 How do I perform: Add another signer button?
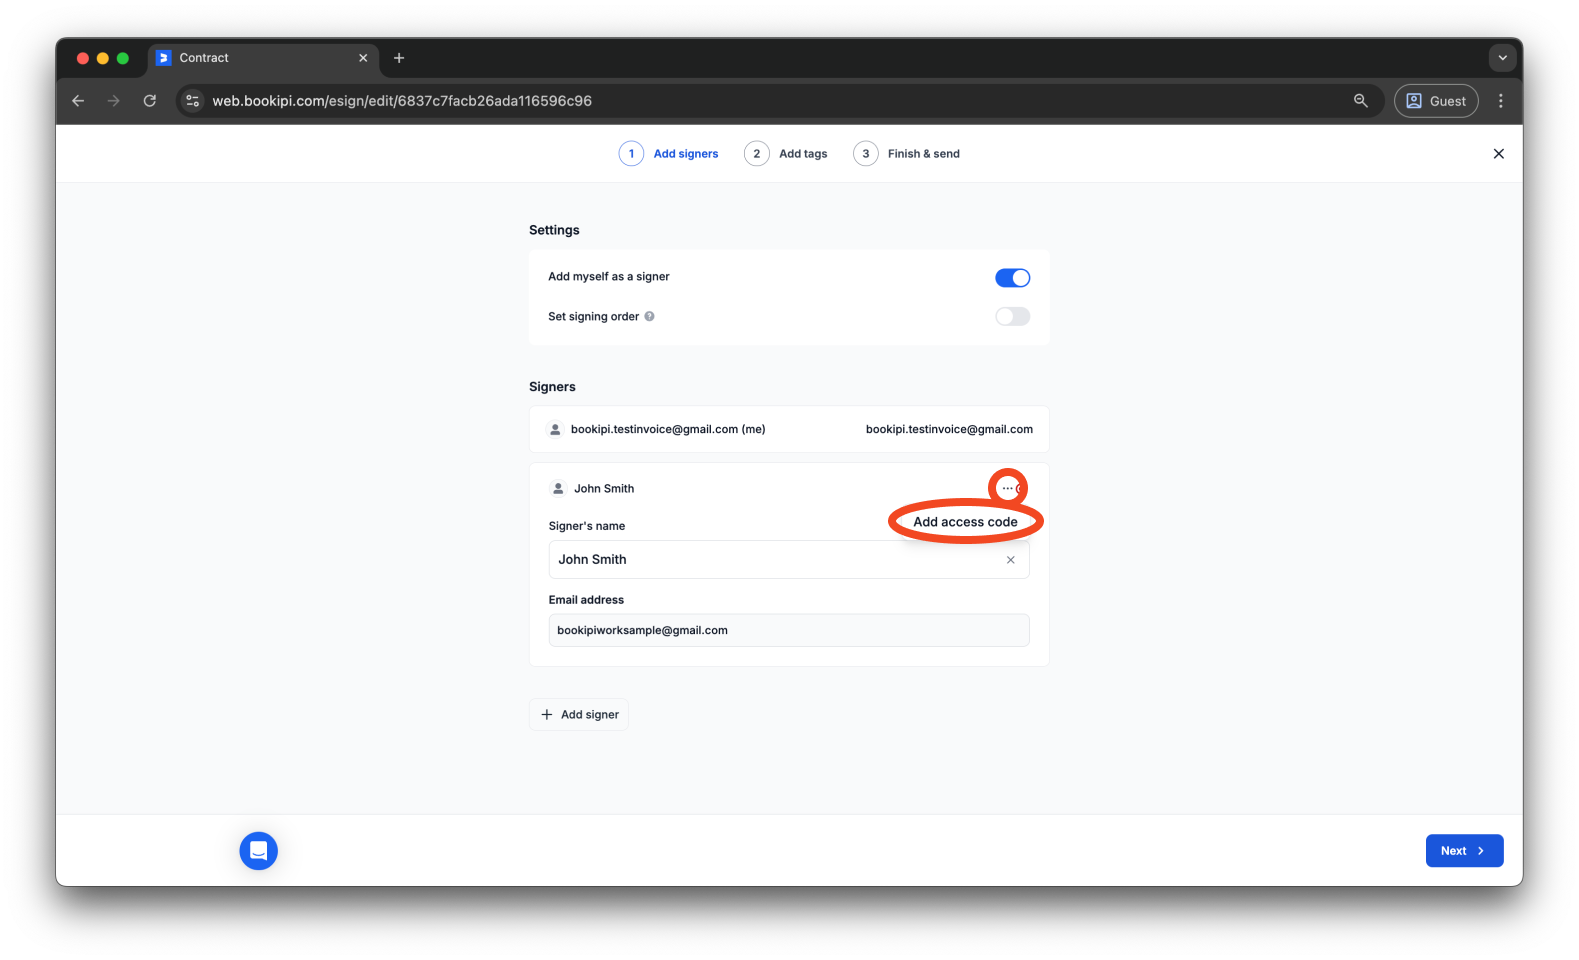click(579, 714)
